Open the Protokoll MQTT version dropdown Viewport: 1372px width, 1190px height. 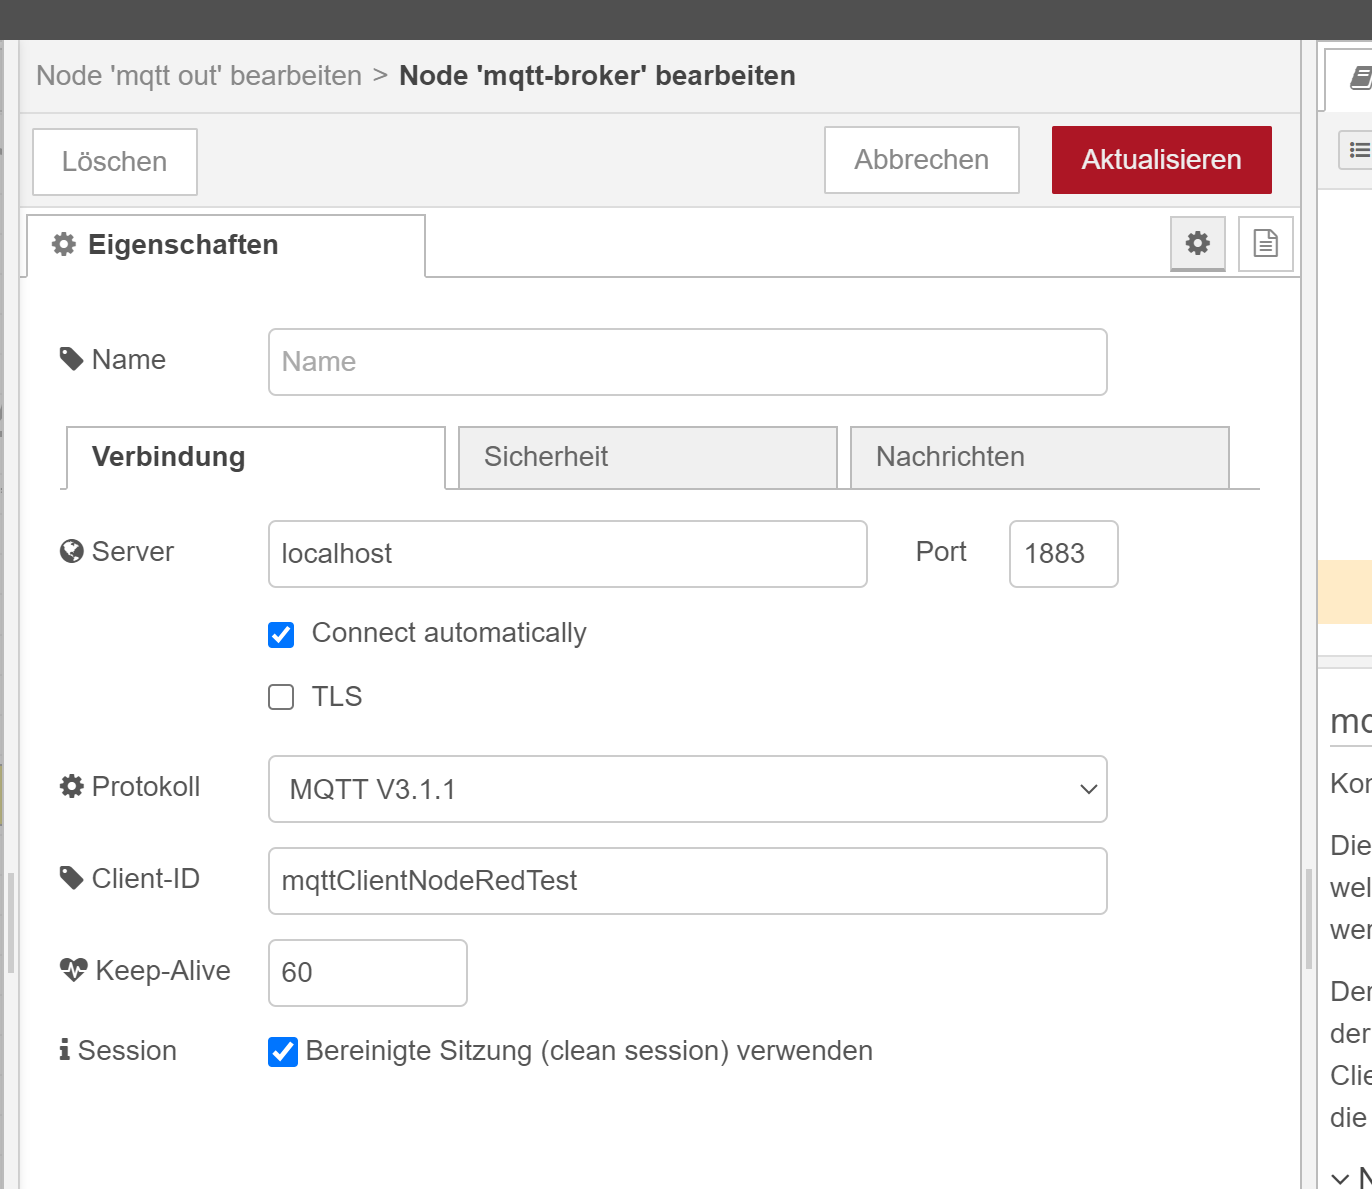(687, 789)
